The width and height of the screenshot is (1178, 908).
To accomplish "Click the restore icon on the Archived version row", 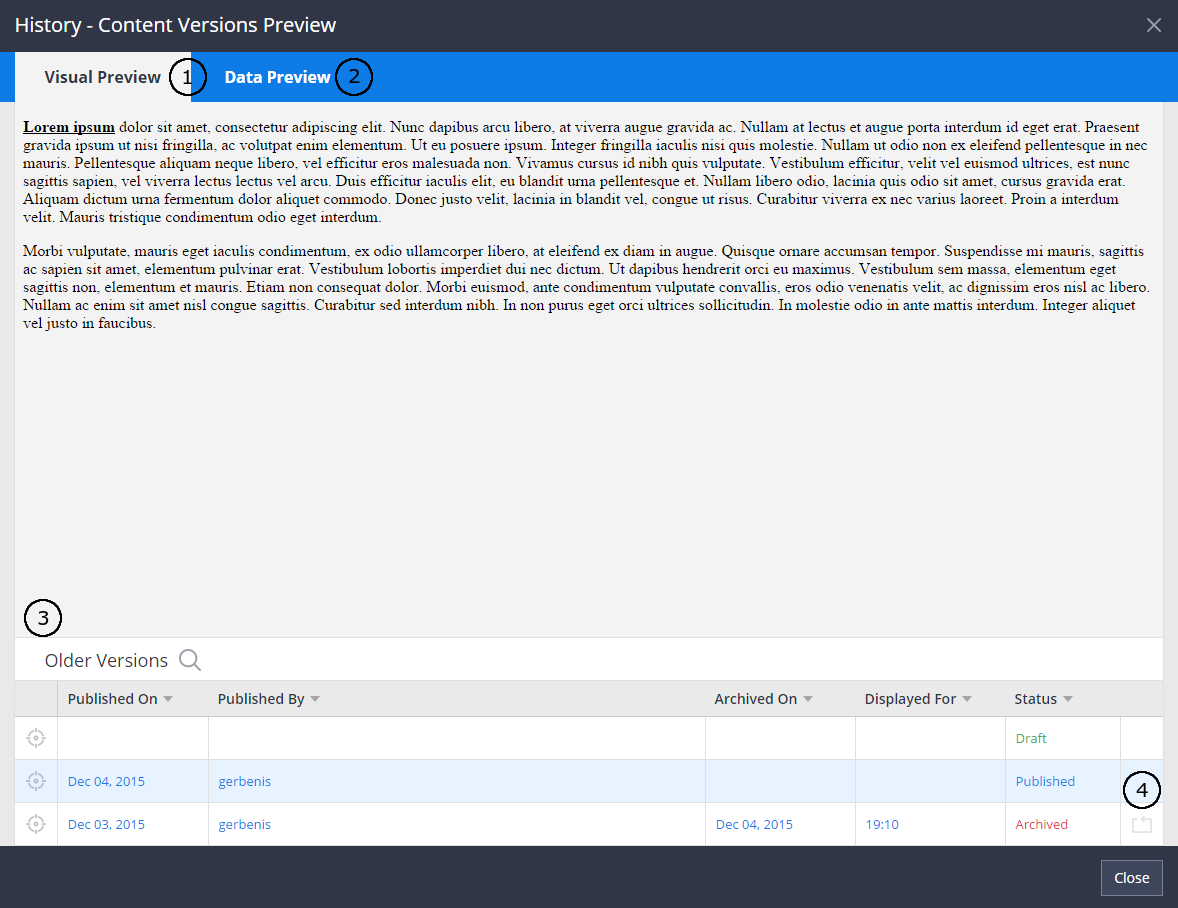I will coord(1141,824).
